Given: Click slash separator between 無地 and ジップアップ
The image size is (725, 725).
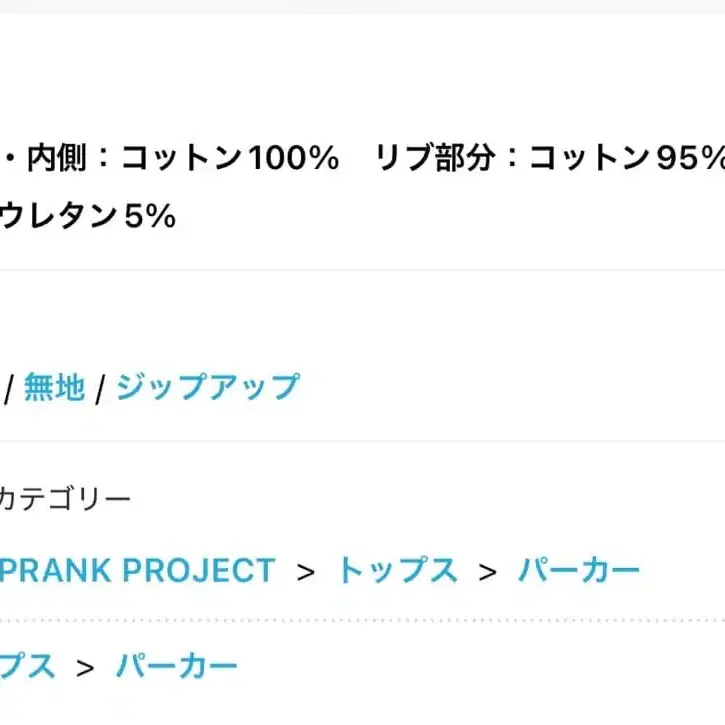Looking at the screenshot, I should click(x=100, y=389).
